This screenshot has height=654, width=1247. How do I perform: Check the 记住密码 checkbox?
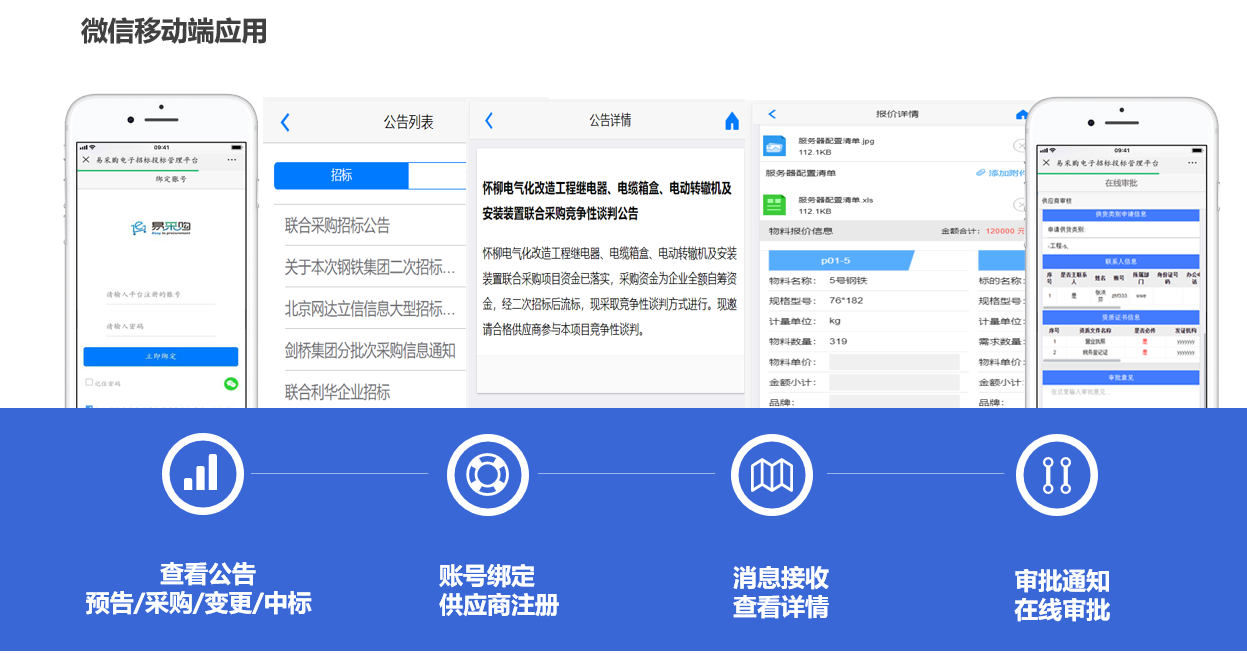pos(89,382)
